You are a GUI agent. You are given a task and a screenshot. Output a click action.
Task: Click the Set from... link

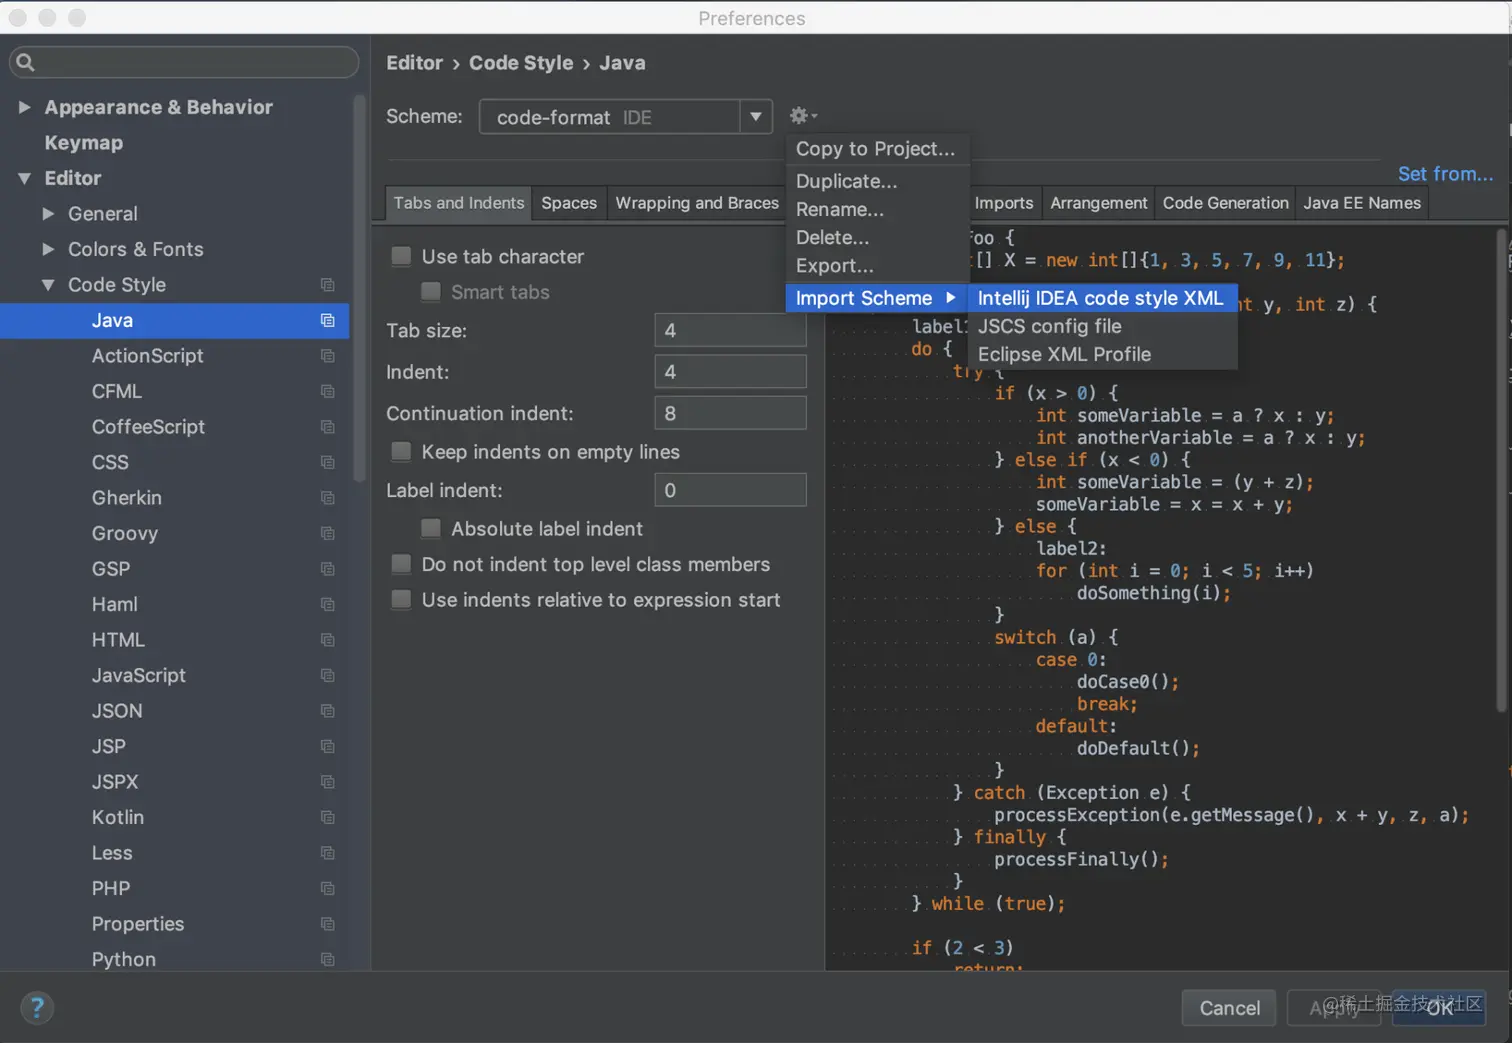click(x=1445, y=174)
